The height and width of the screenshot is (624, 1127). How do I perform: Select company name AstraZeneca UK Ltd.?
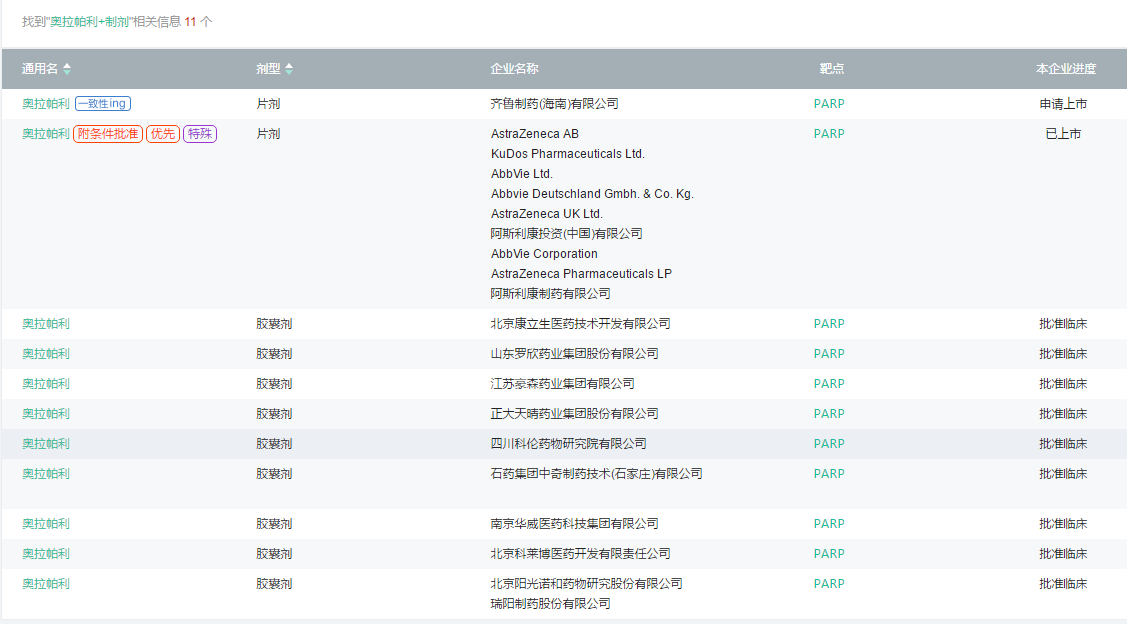[x=547, y=214]
